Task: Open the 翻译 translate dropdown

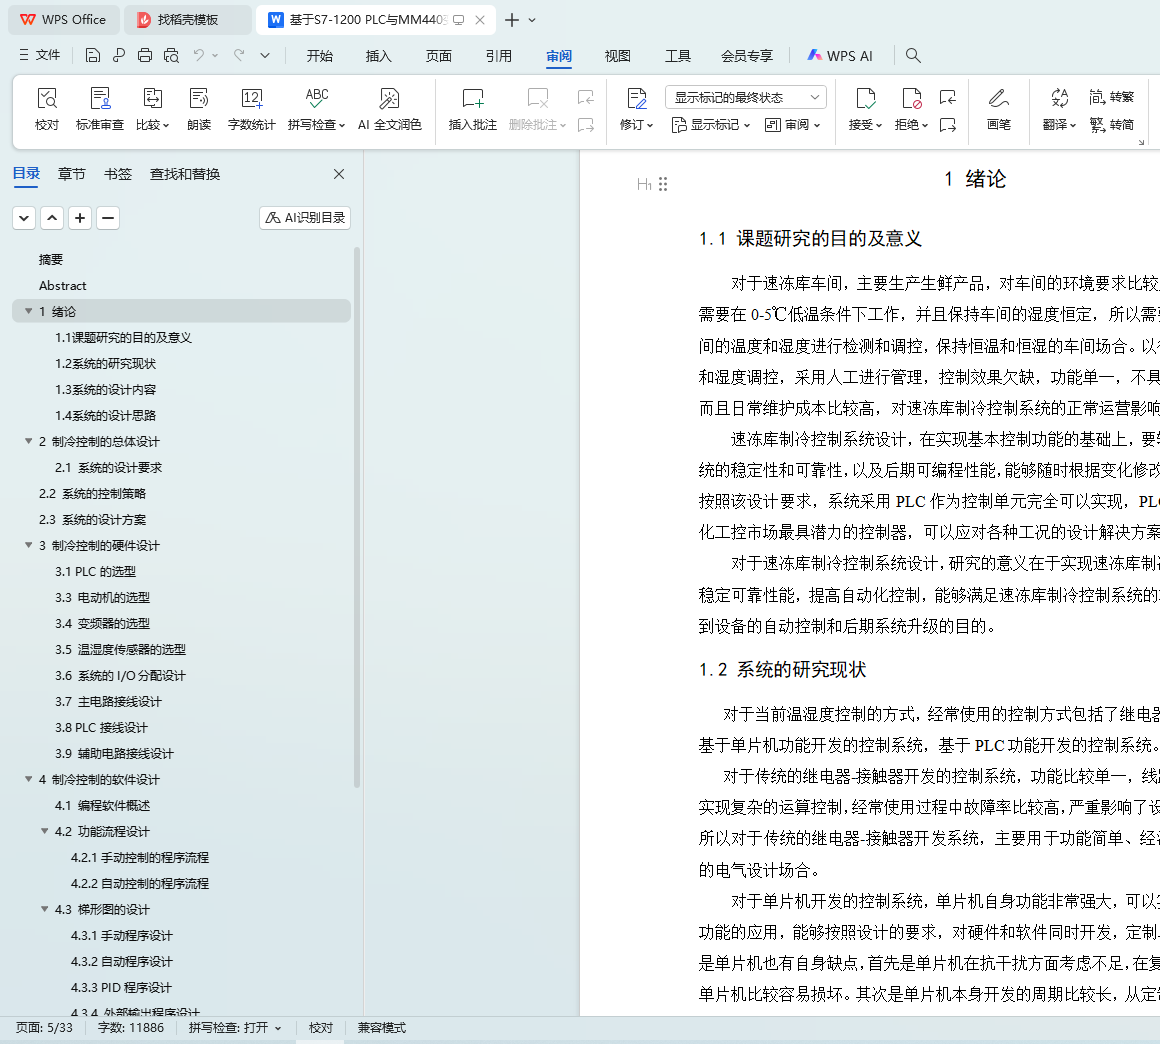Action: (x=1059, y=110)
